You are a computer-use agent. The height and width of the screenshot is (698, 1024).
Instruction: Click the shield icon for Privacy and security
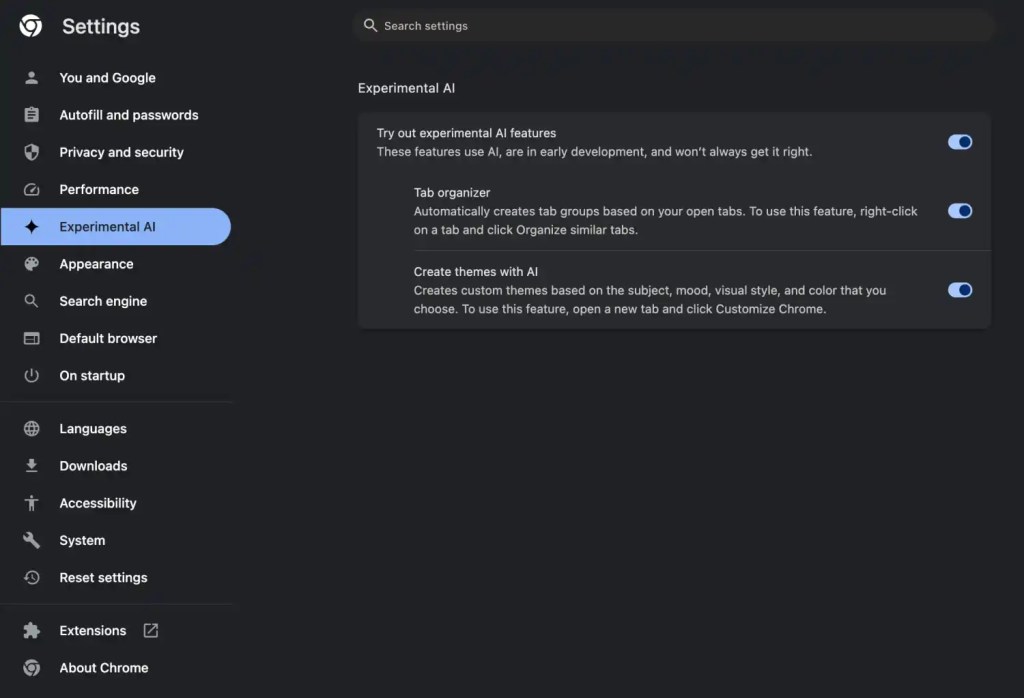tap(31, 152)
